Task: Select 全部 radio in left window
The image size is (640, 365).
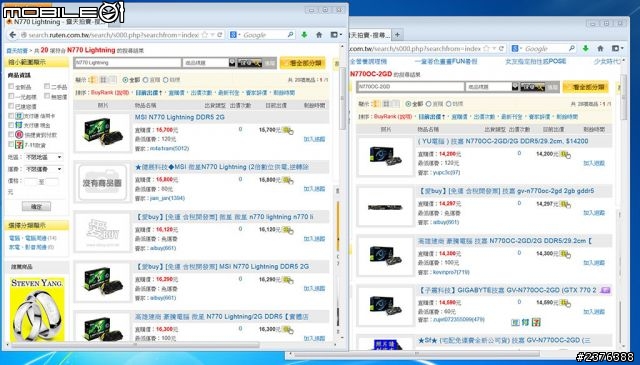Action: click(x=125, y=80)
